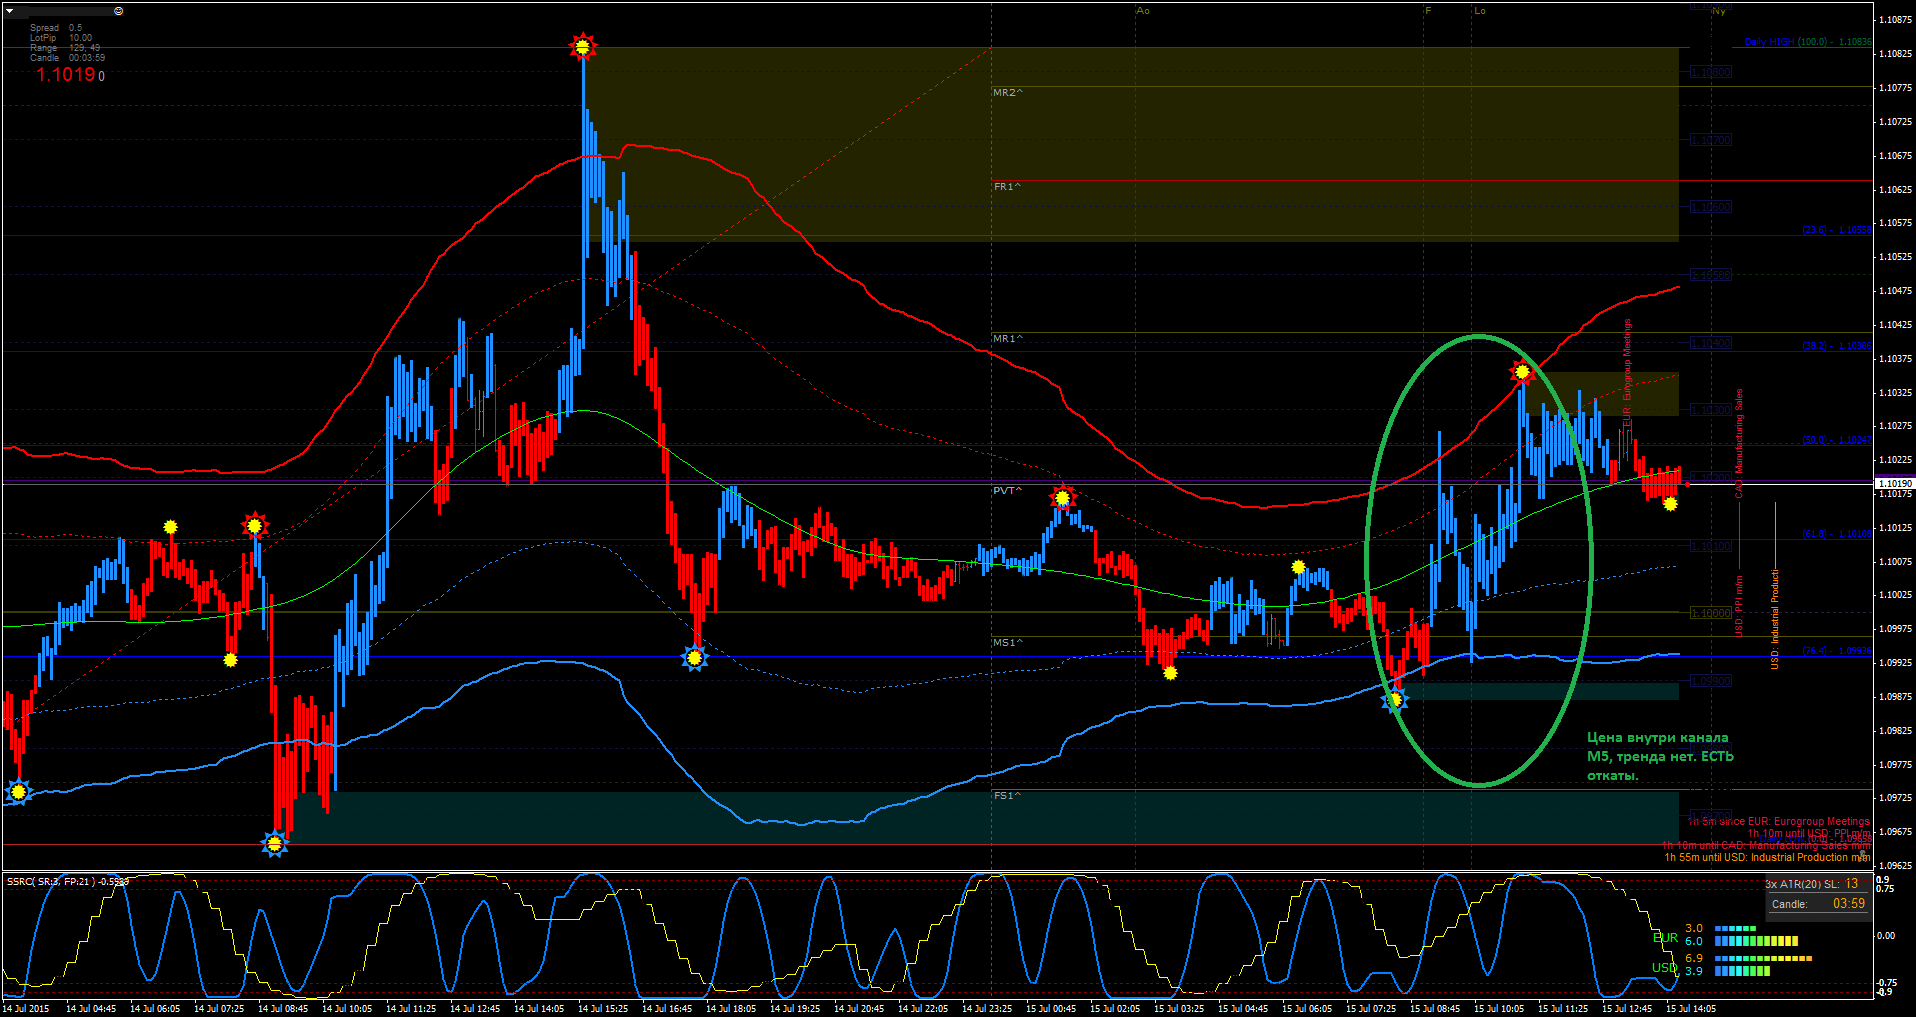
Task: Click the PVT^ pivot label
Action: click(x=1007, y=490)
